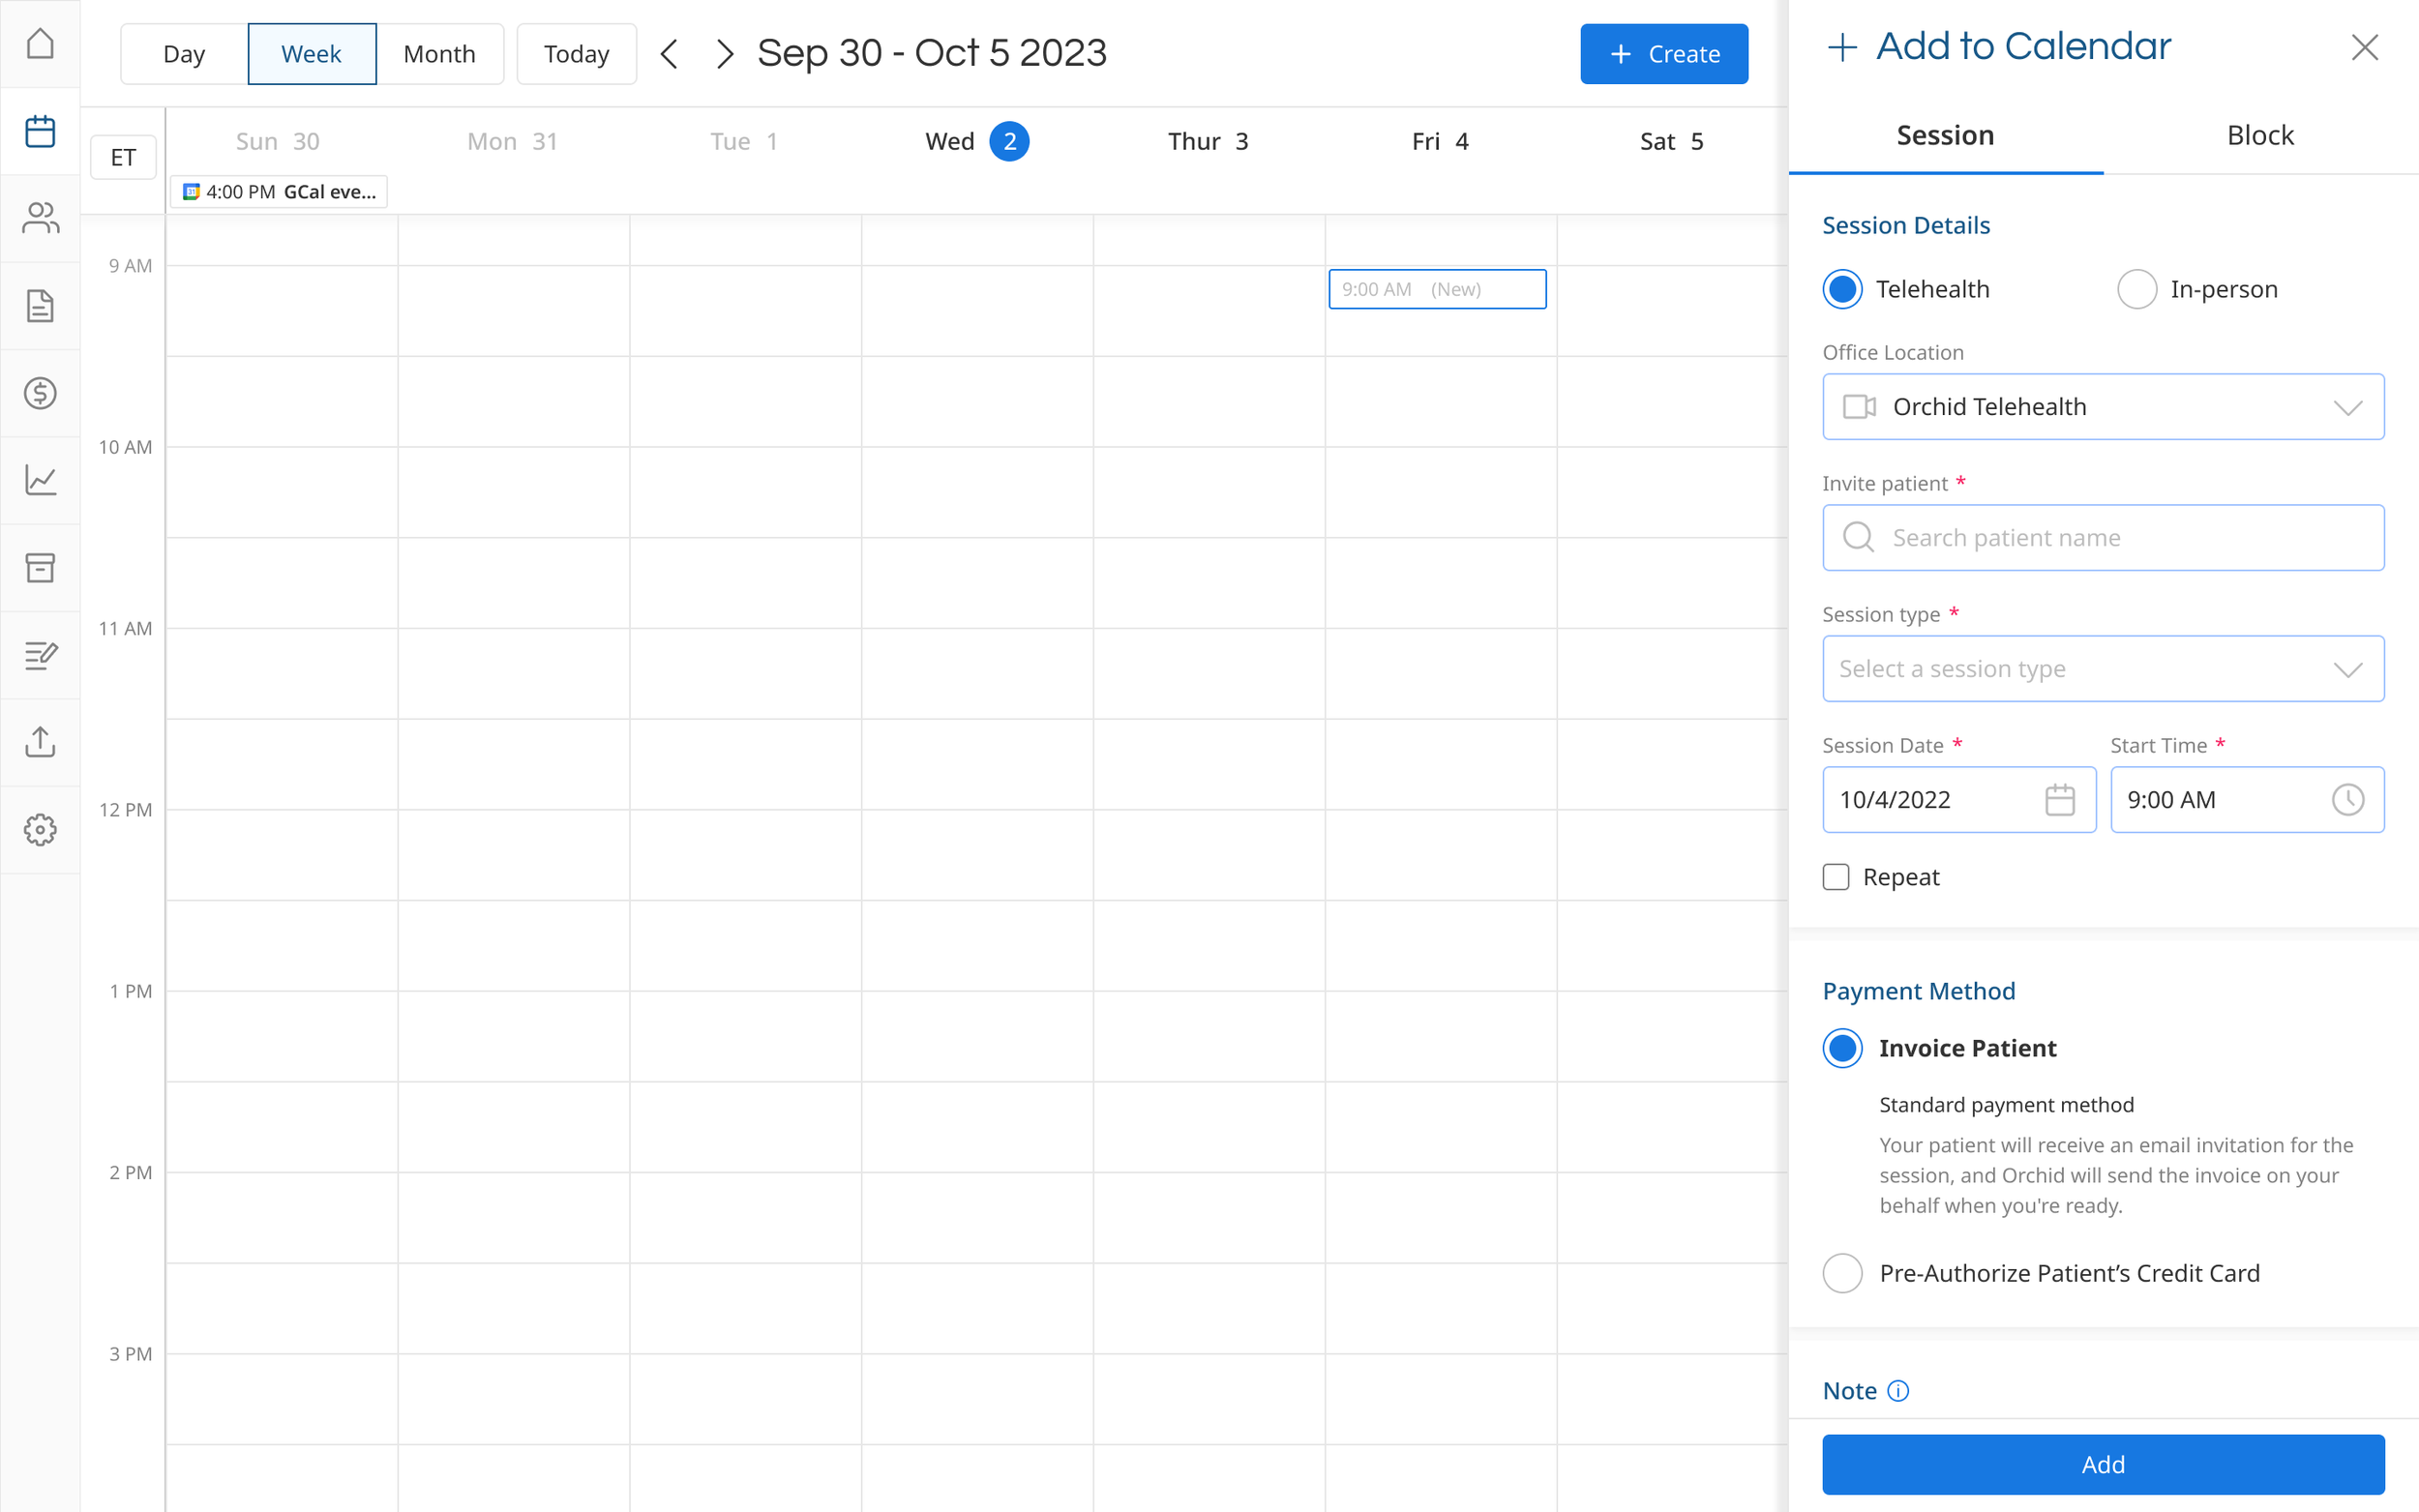2419x1512 pixels.
Task: Click the blue Add button
Action: pyautogui.click(x=2102, y=1464)
